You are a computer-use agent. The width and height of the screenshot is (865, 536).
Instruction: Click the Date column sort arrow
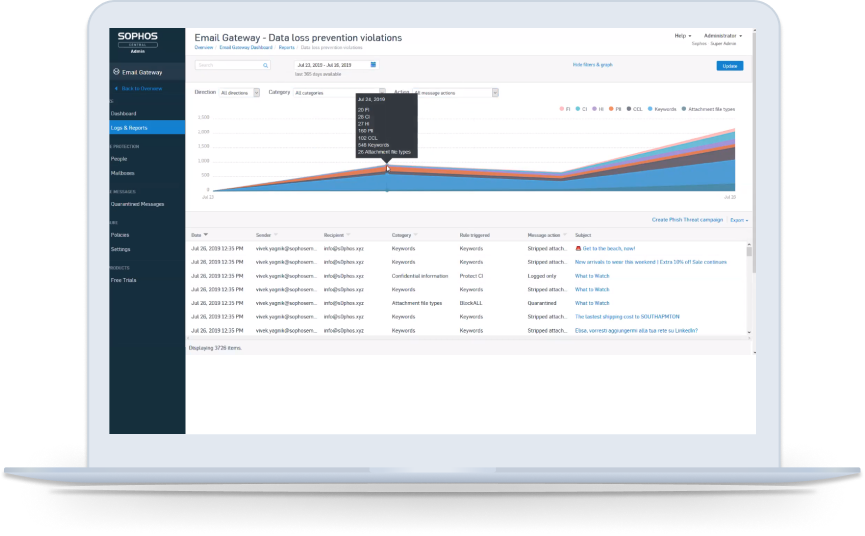click(206, 235)
